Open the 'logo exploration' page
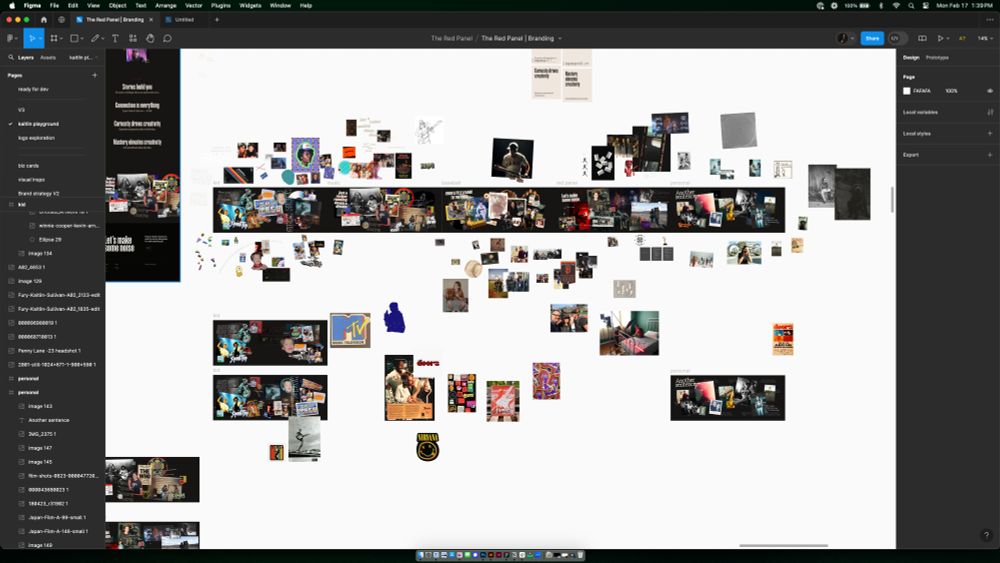This screenshot has width=1000, height=563. (x=36, y=138)
